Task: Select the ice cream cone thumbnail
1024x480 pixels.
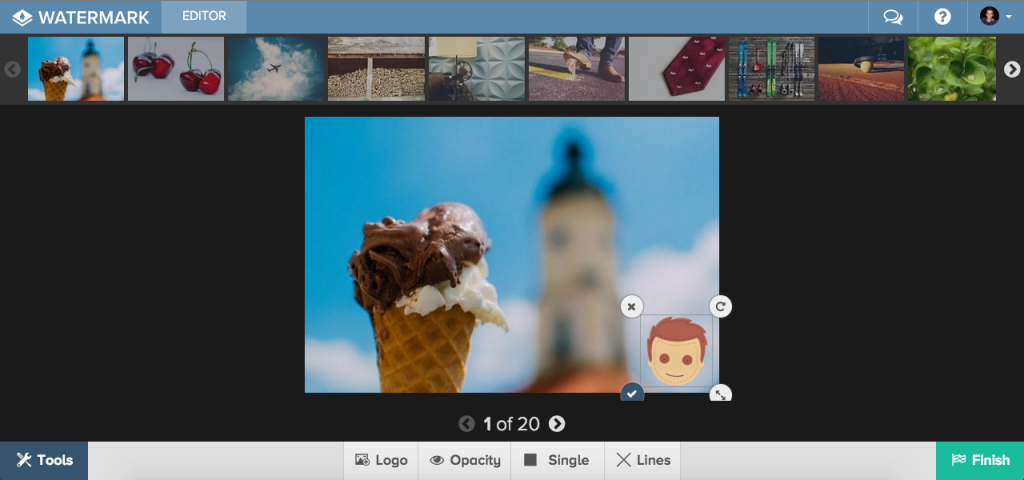Action: pyautogui.click(x=76, y=69)
